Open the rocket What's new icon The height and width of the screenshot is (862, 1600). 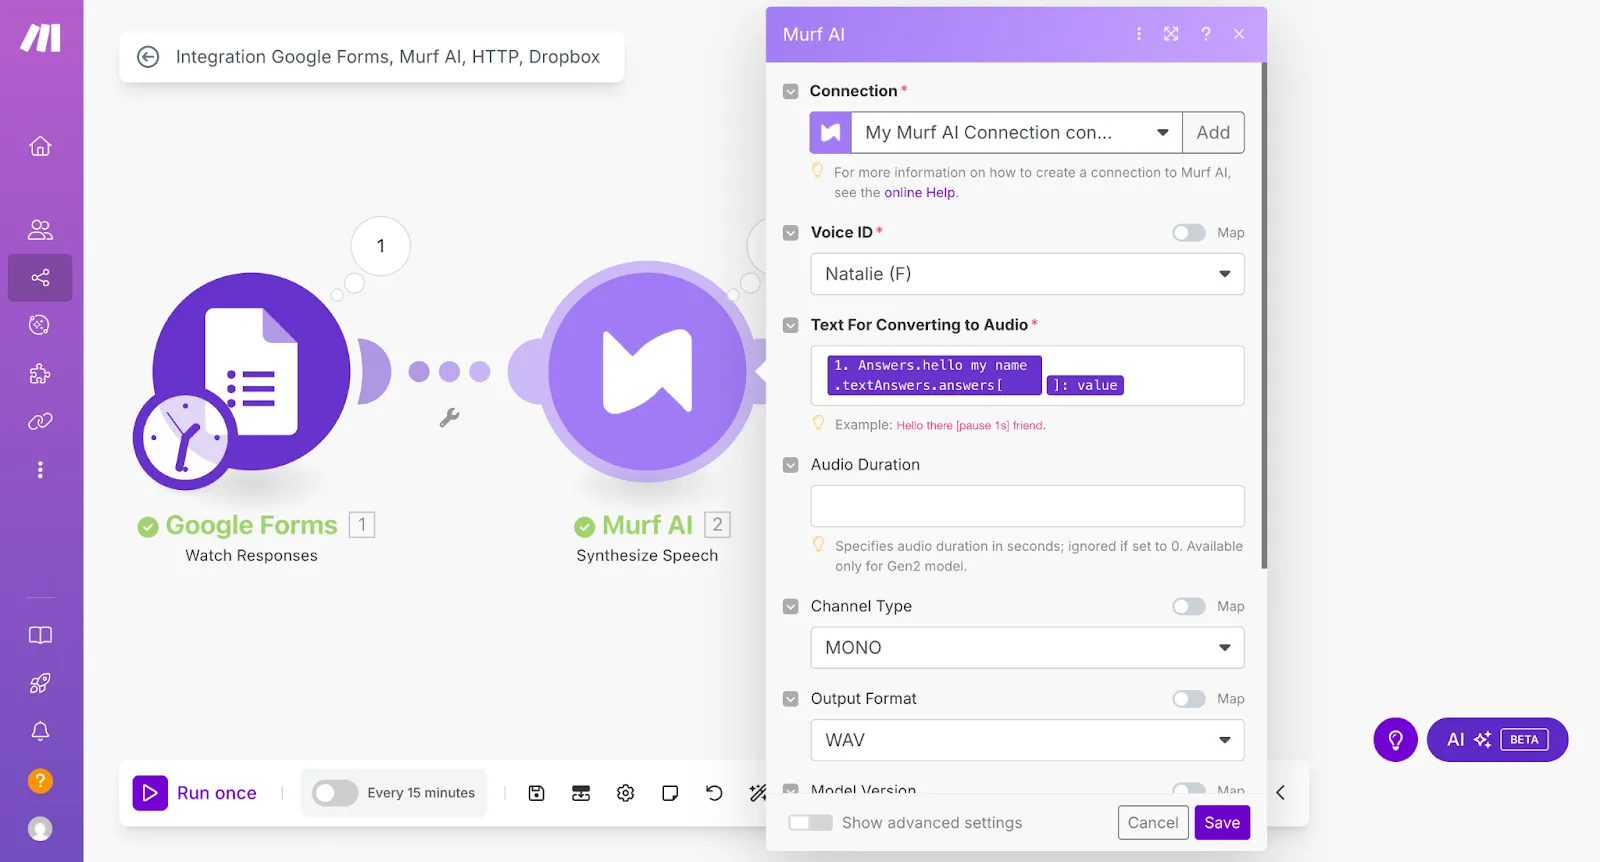40,684
